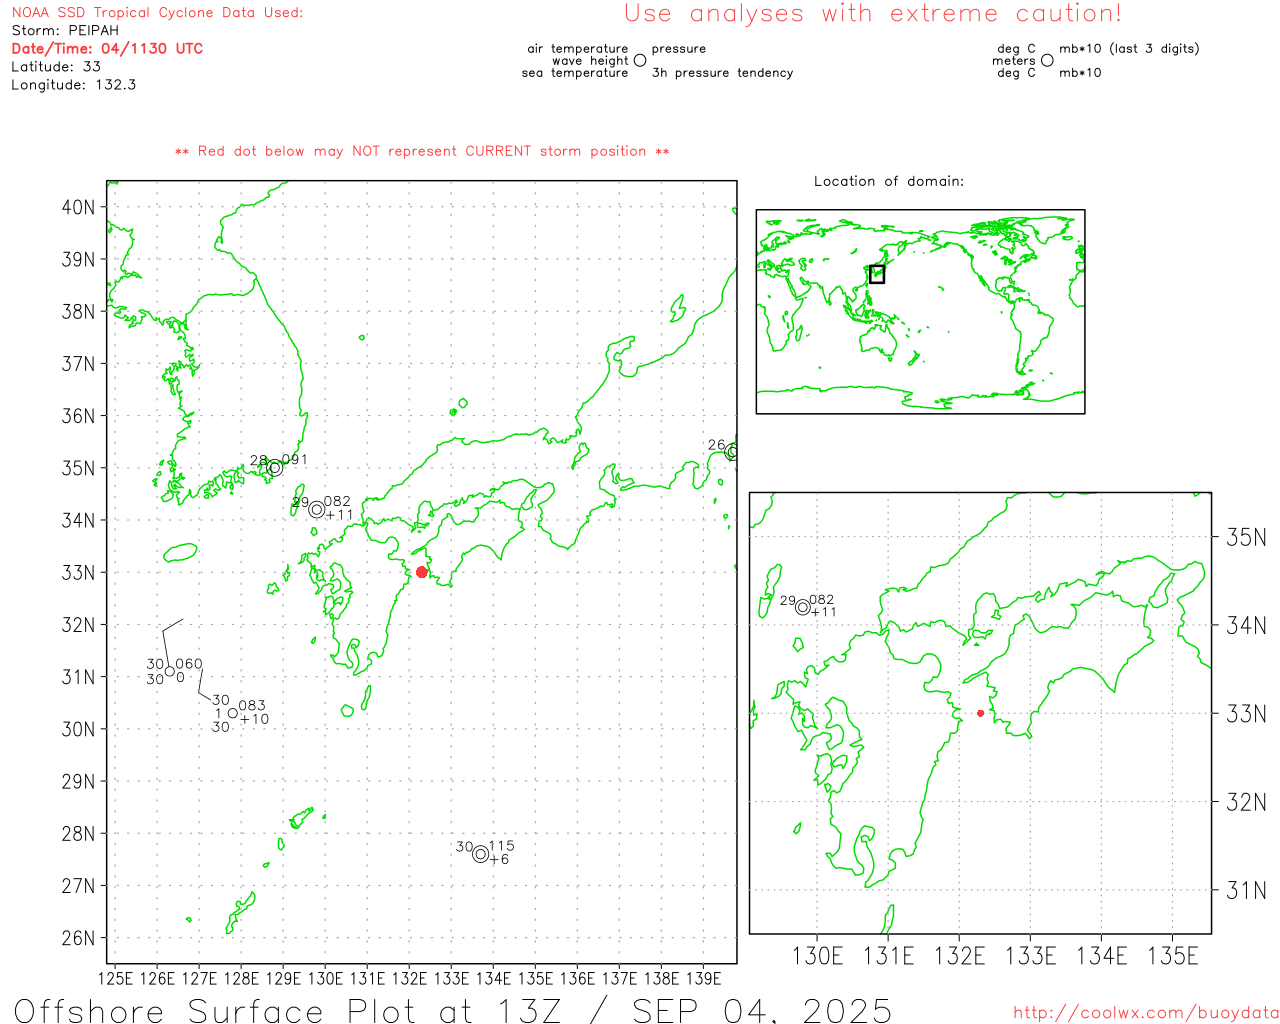Click 'sea temperature' legend label
Viewport: 1280px width, 1024px height.
point(575,72)
